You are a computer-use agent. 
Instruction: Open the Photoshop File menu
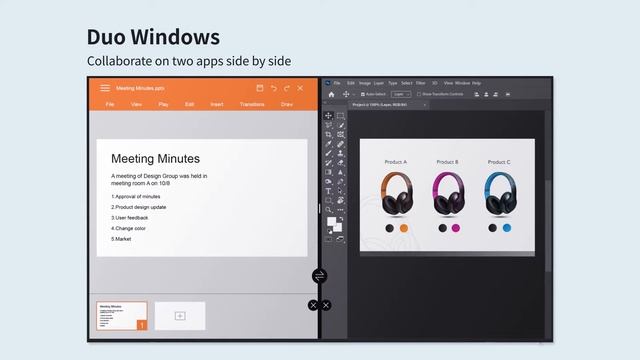pyautogui.click(x=337, y=83)
